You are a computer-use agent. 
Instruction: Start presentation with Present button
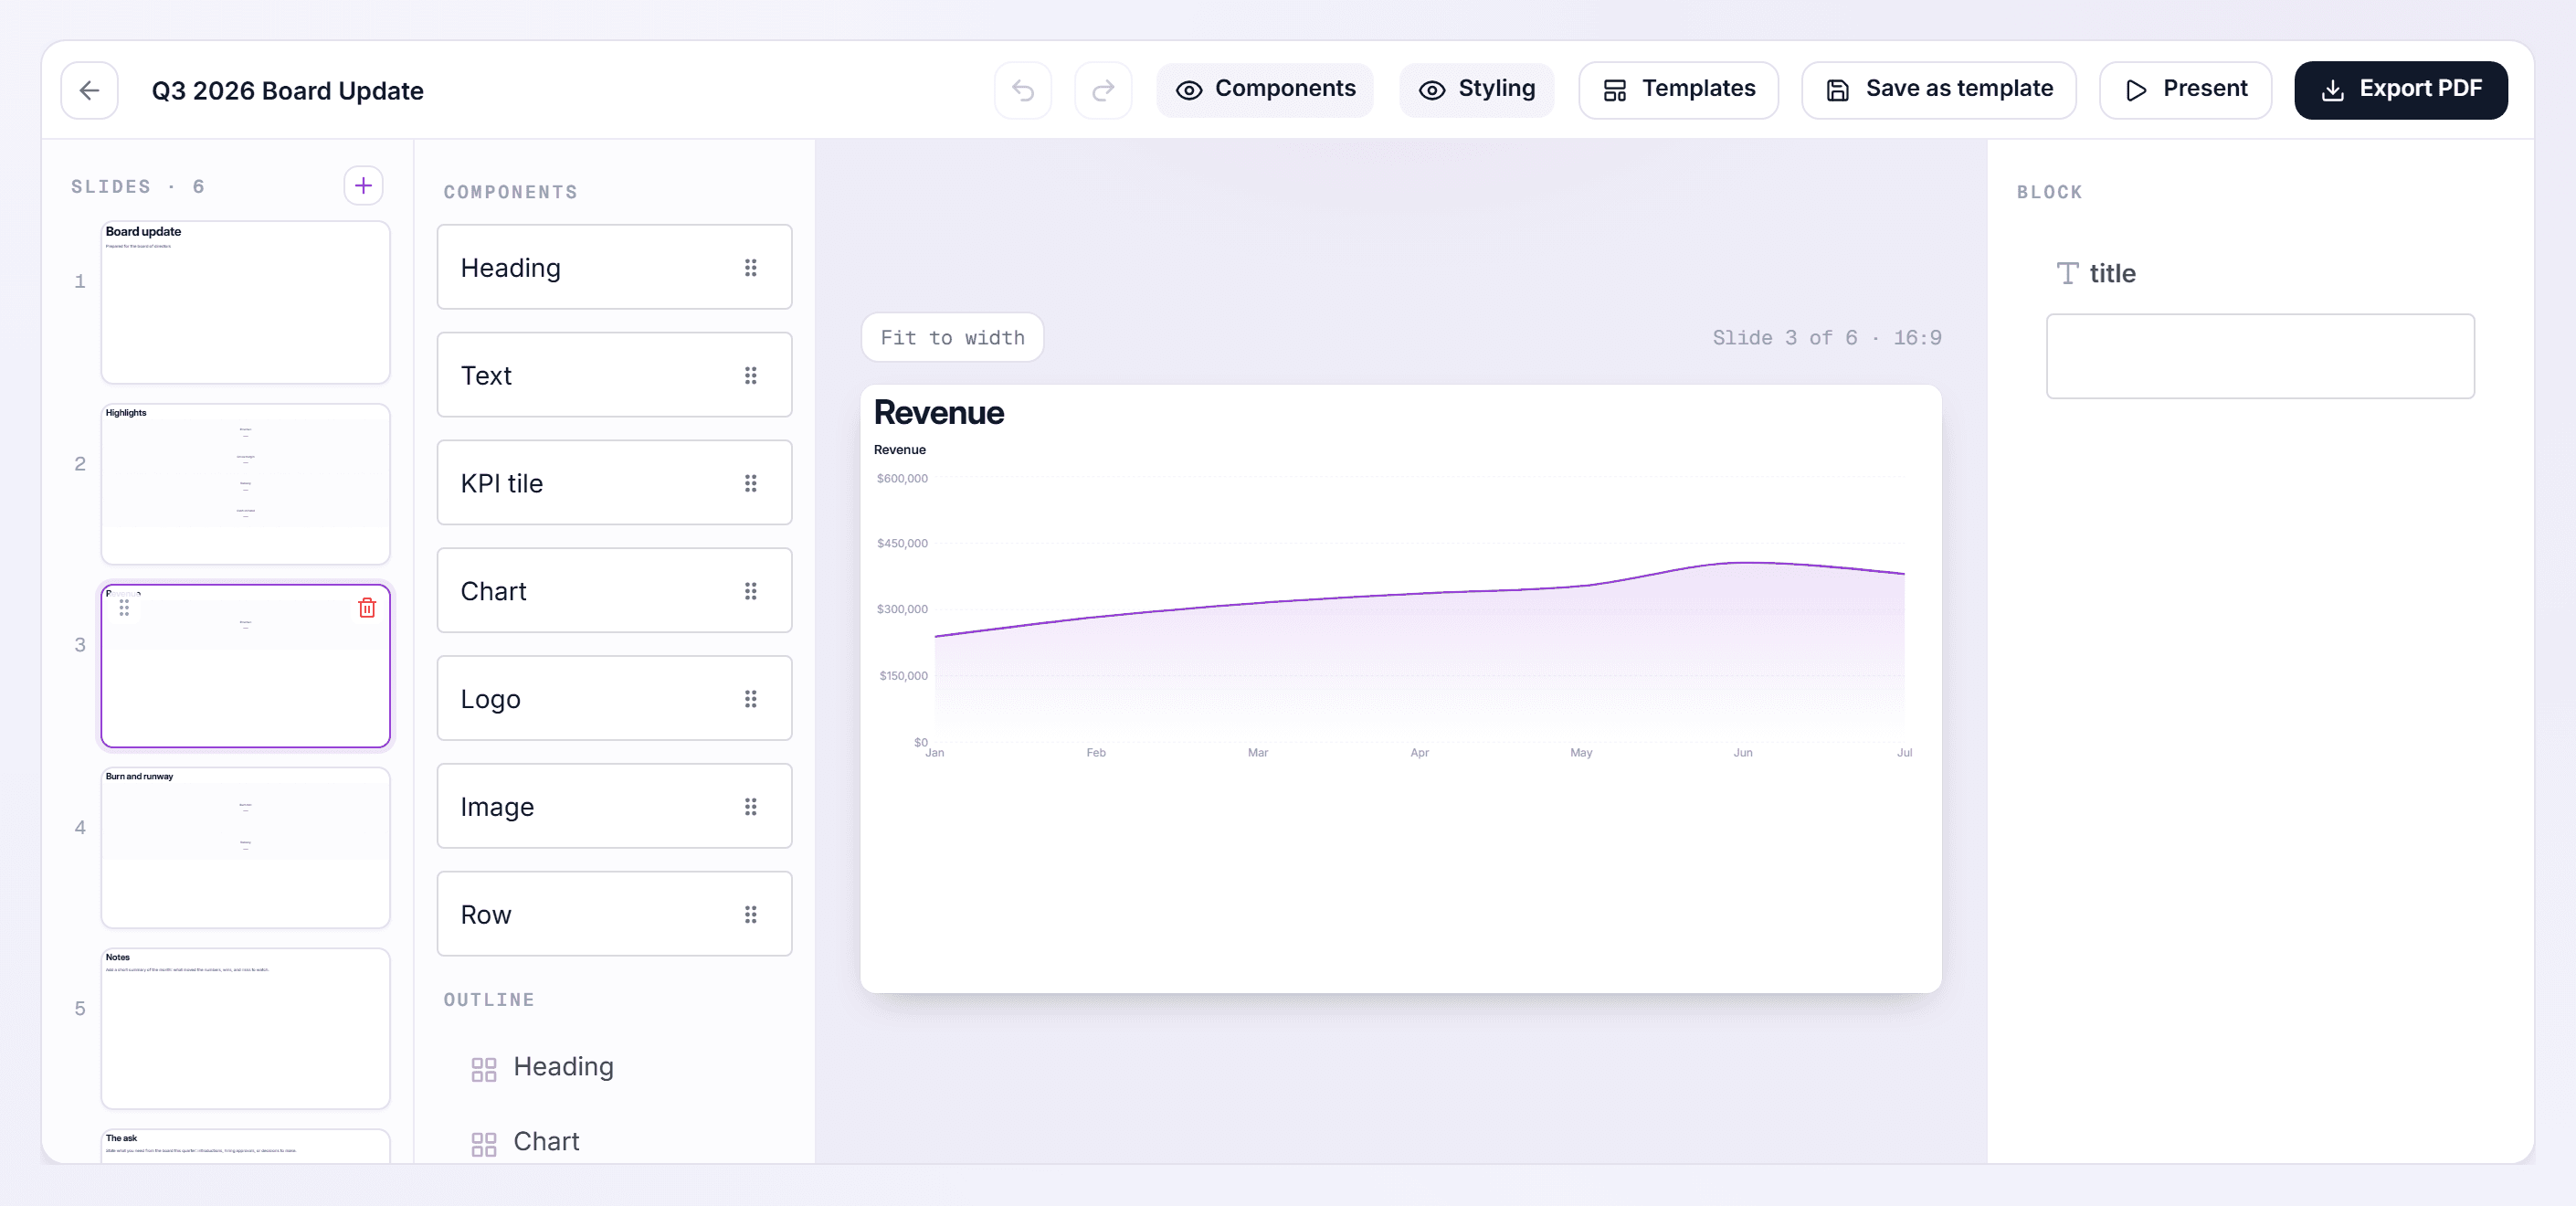pos(2185,90)
